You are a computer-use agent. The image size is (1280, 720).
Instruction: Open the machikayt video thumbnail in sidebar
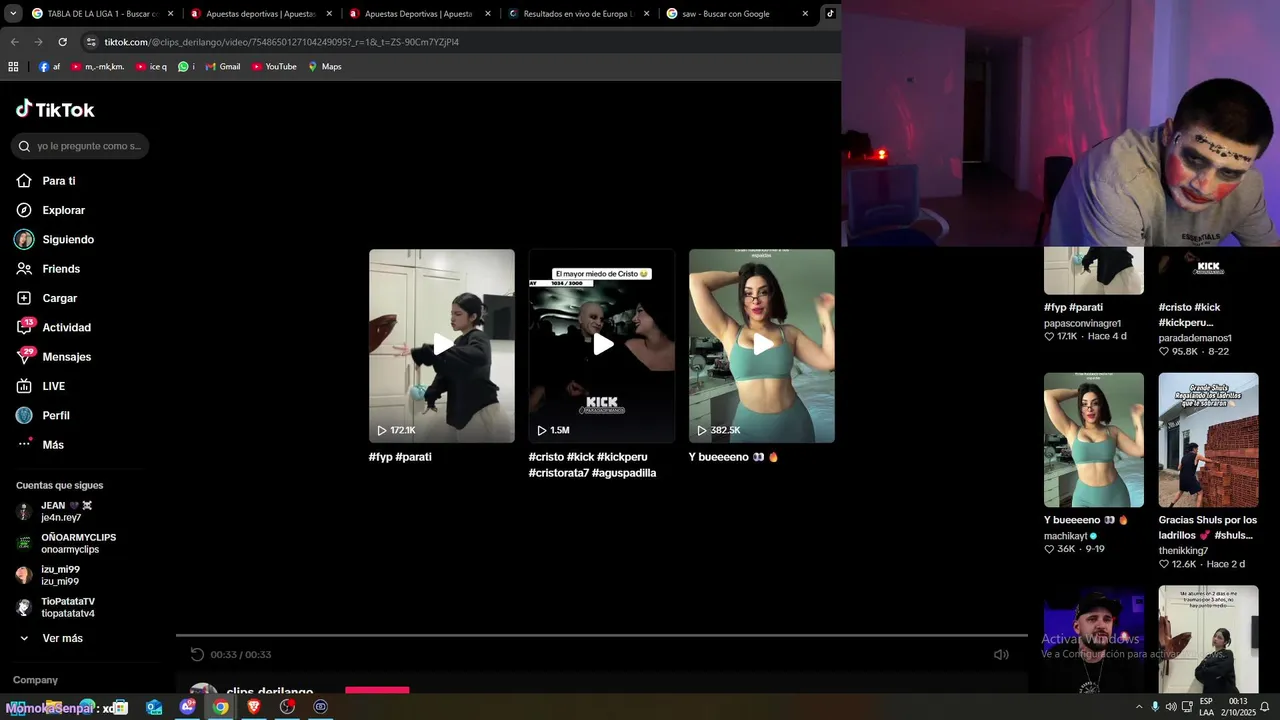click(1094, 440)
